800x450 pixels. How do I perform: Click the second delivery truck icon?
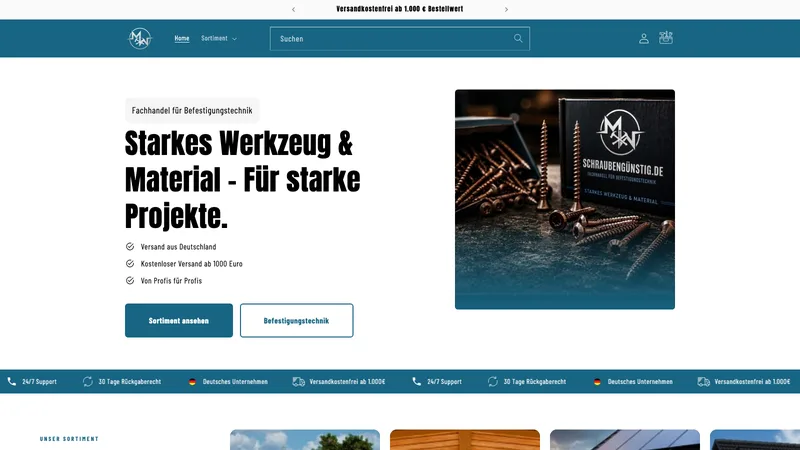[x=704, y=382]
